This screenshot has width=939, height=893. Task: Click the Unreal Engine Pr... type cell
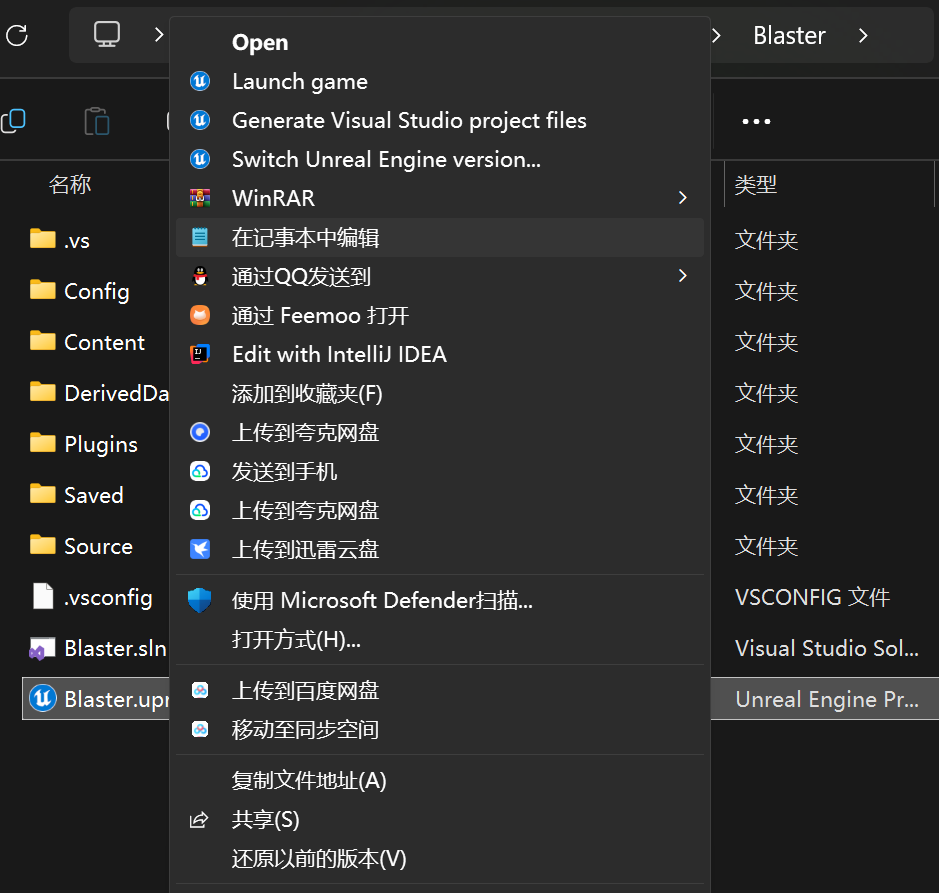pyautogui.click(x=826, y=699)
